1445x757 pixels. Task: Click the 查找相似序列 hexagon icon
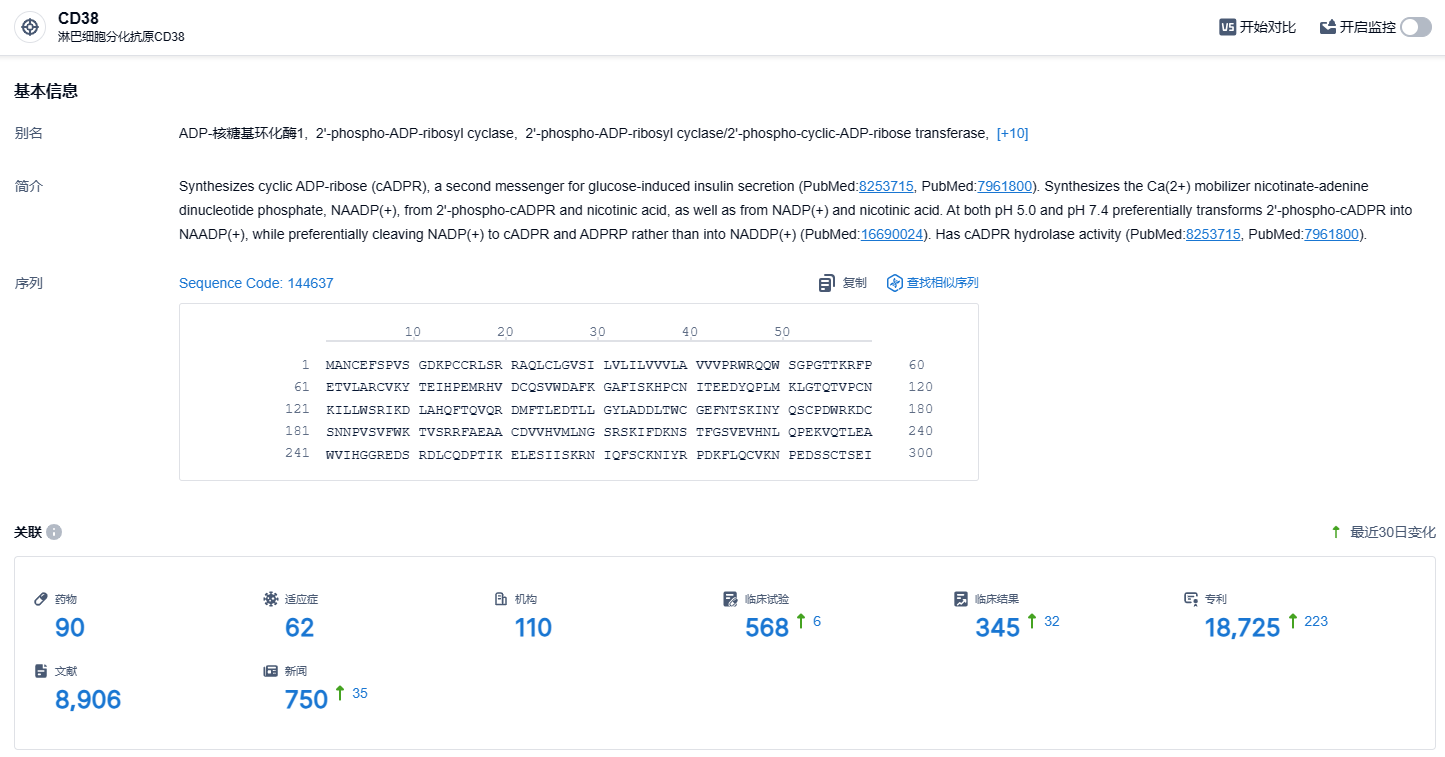pos(895,283)
